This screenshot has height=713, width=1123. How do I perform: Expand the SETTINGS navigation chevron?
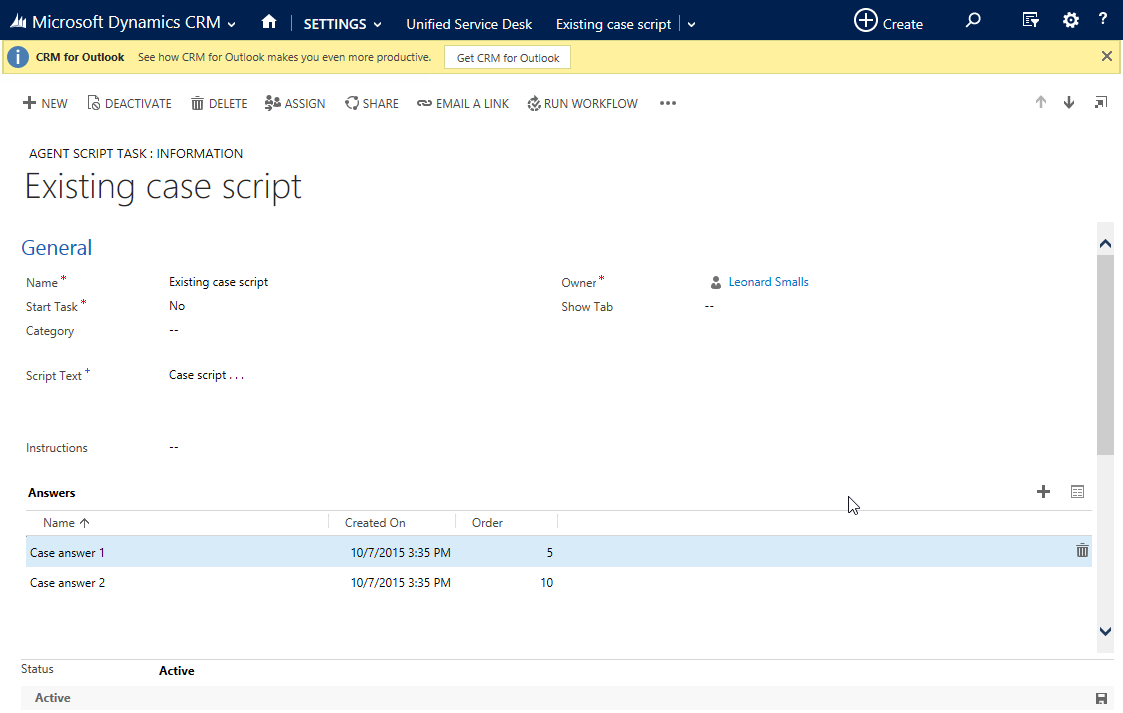377,25
